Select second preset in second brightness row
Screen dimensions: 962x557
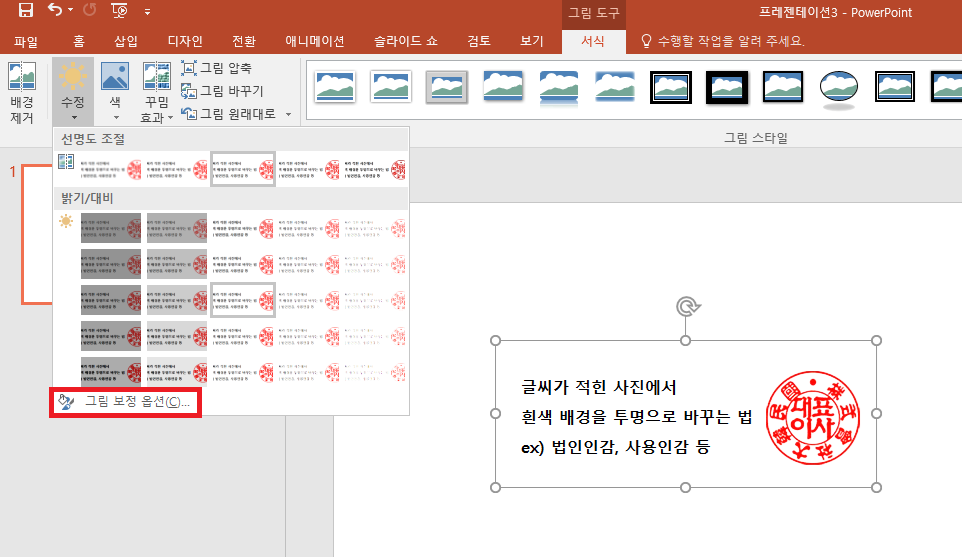coord(177,264)
